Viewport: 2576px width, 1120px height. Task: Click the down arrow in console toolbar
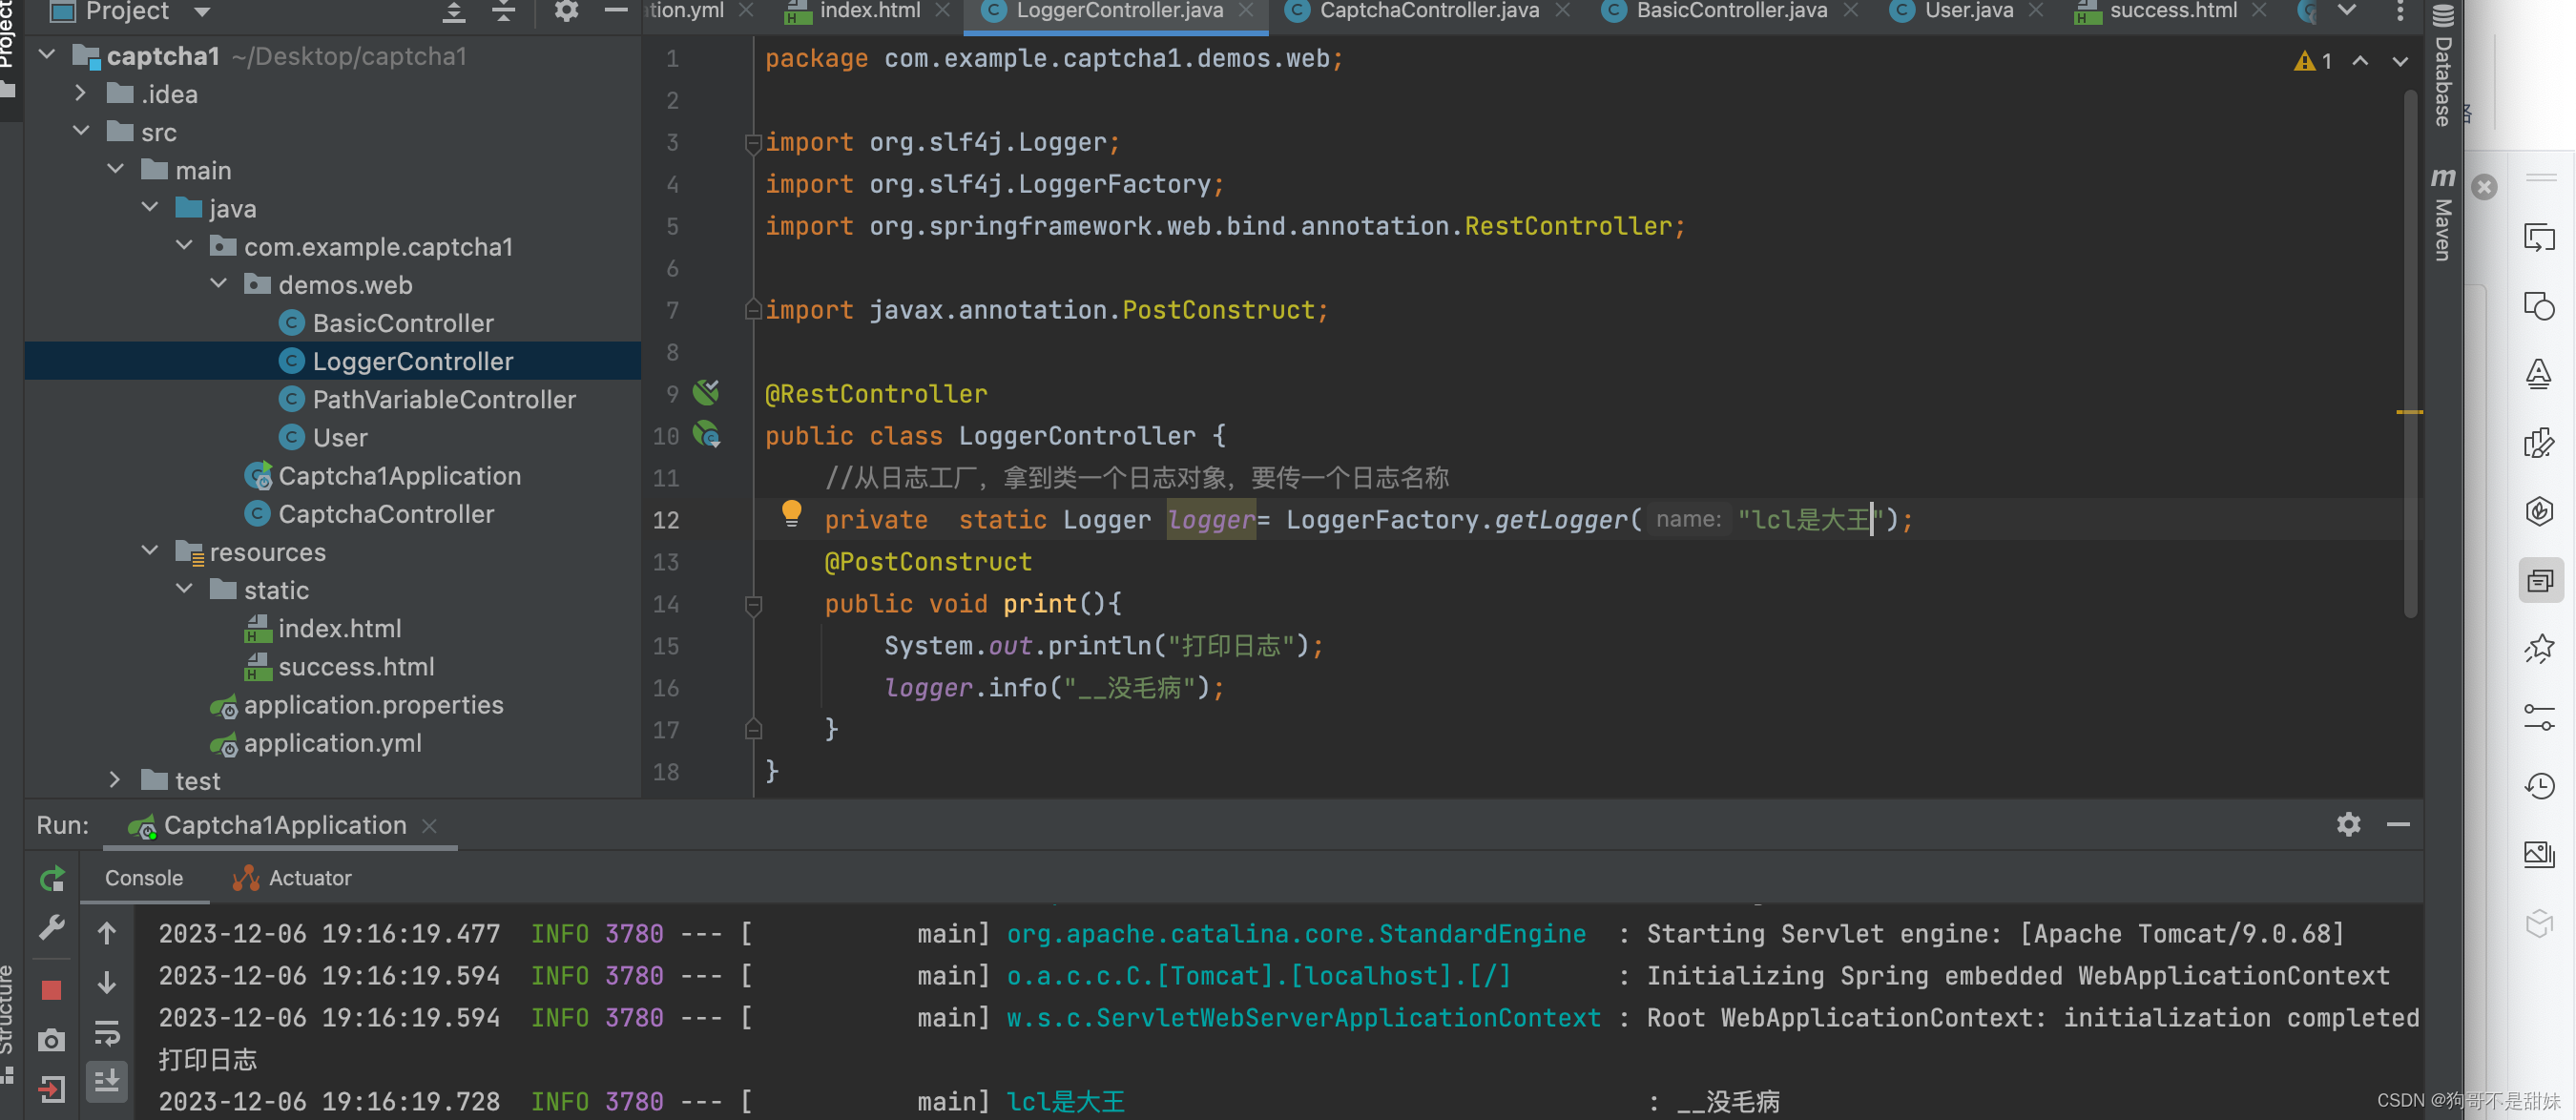pyautogui.click(x=107, y=982)
